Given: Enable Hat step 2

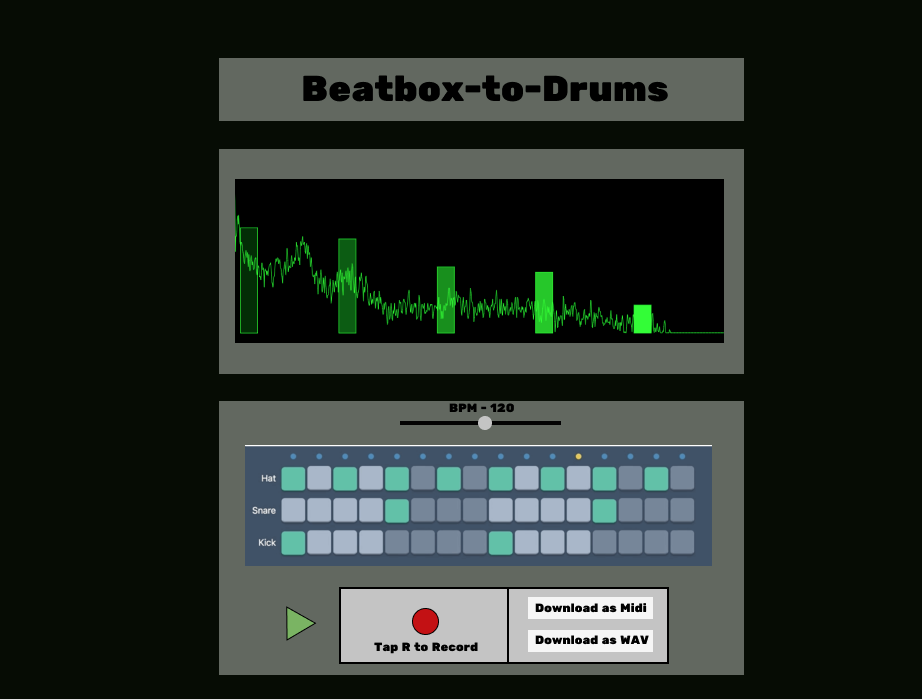Looking at the screenshot, I should pos(319,478).
